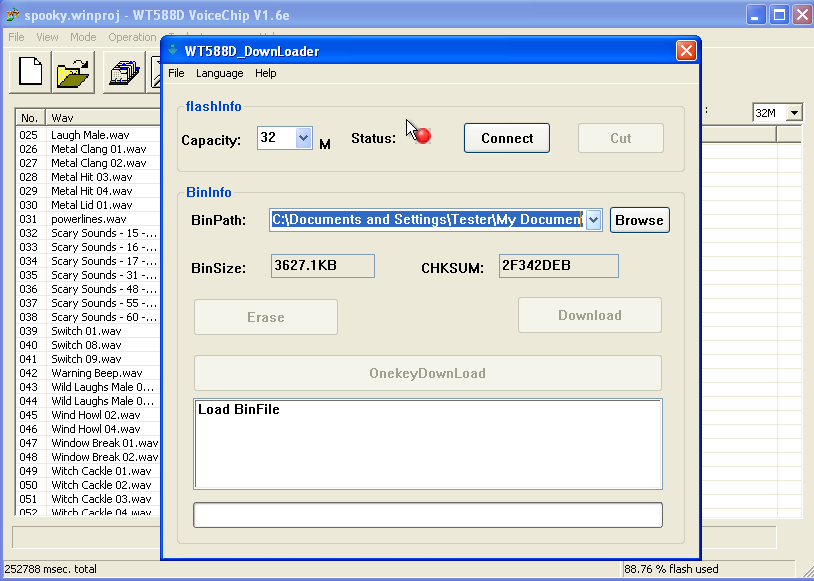The height and width of the screenshot is (581, 814).
Task: Click the Open folder toolbar icon
Action: click(x=75, y=73)
